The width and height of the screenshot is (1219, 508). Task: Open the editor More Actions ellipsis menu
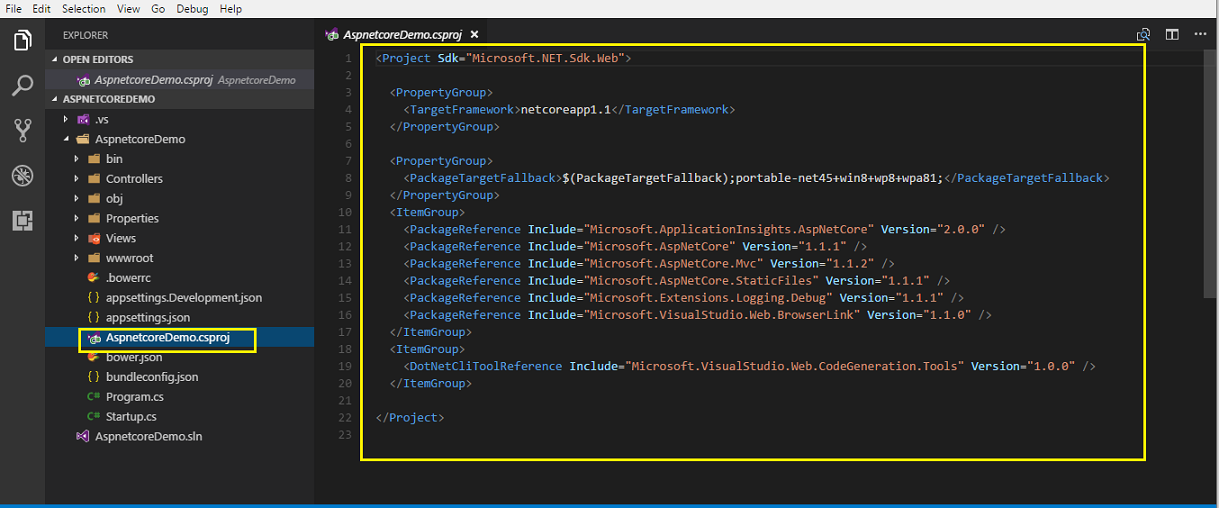point(1201,34)
